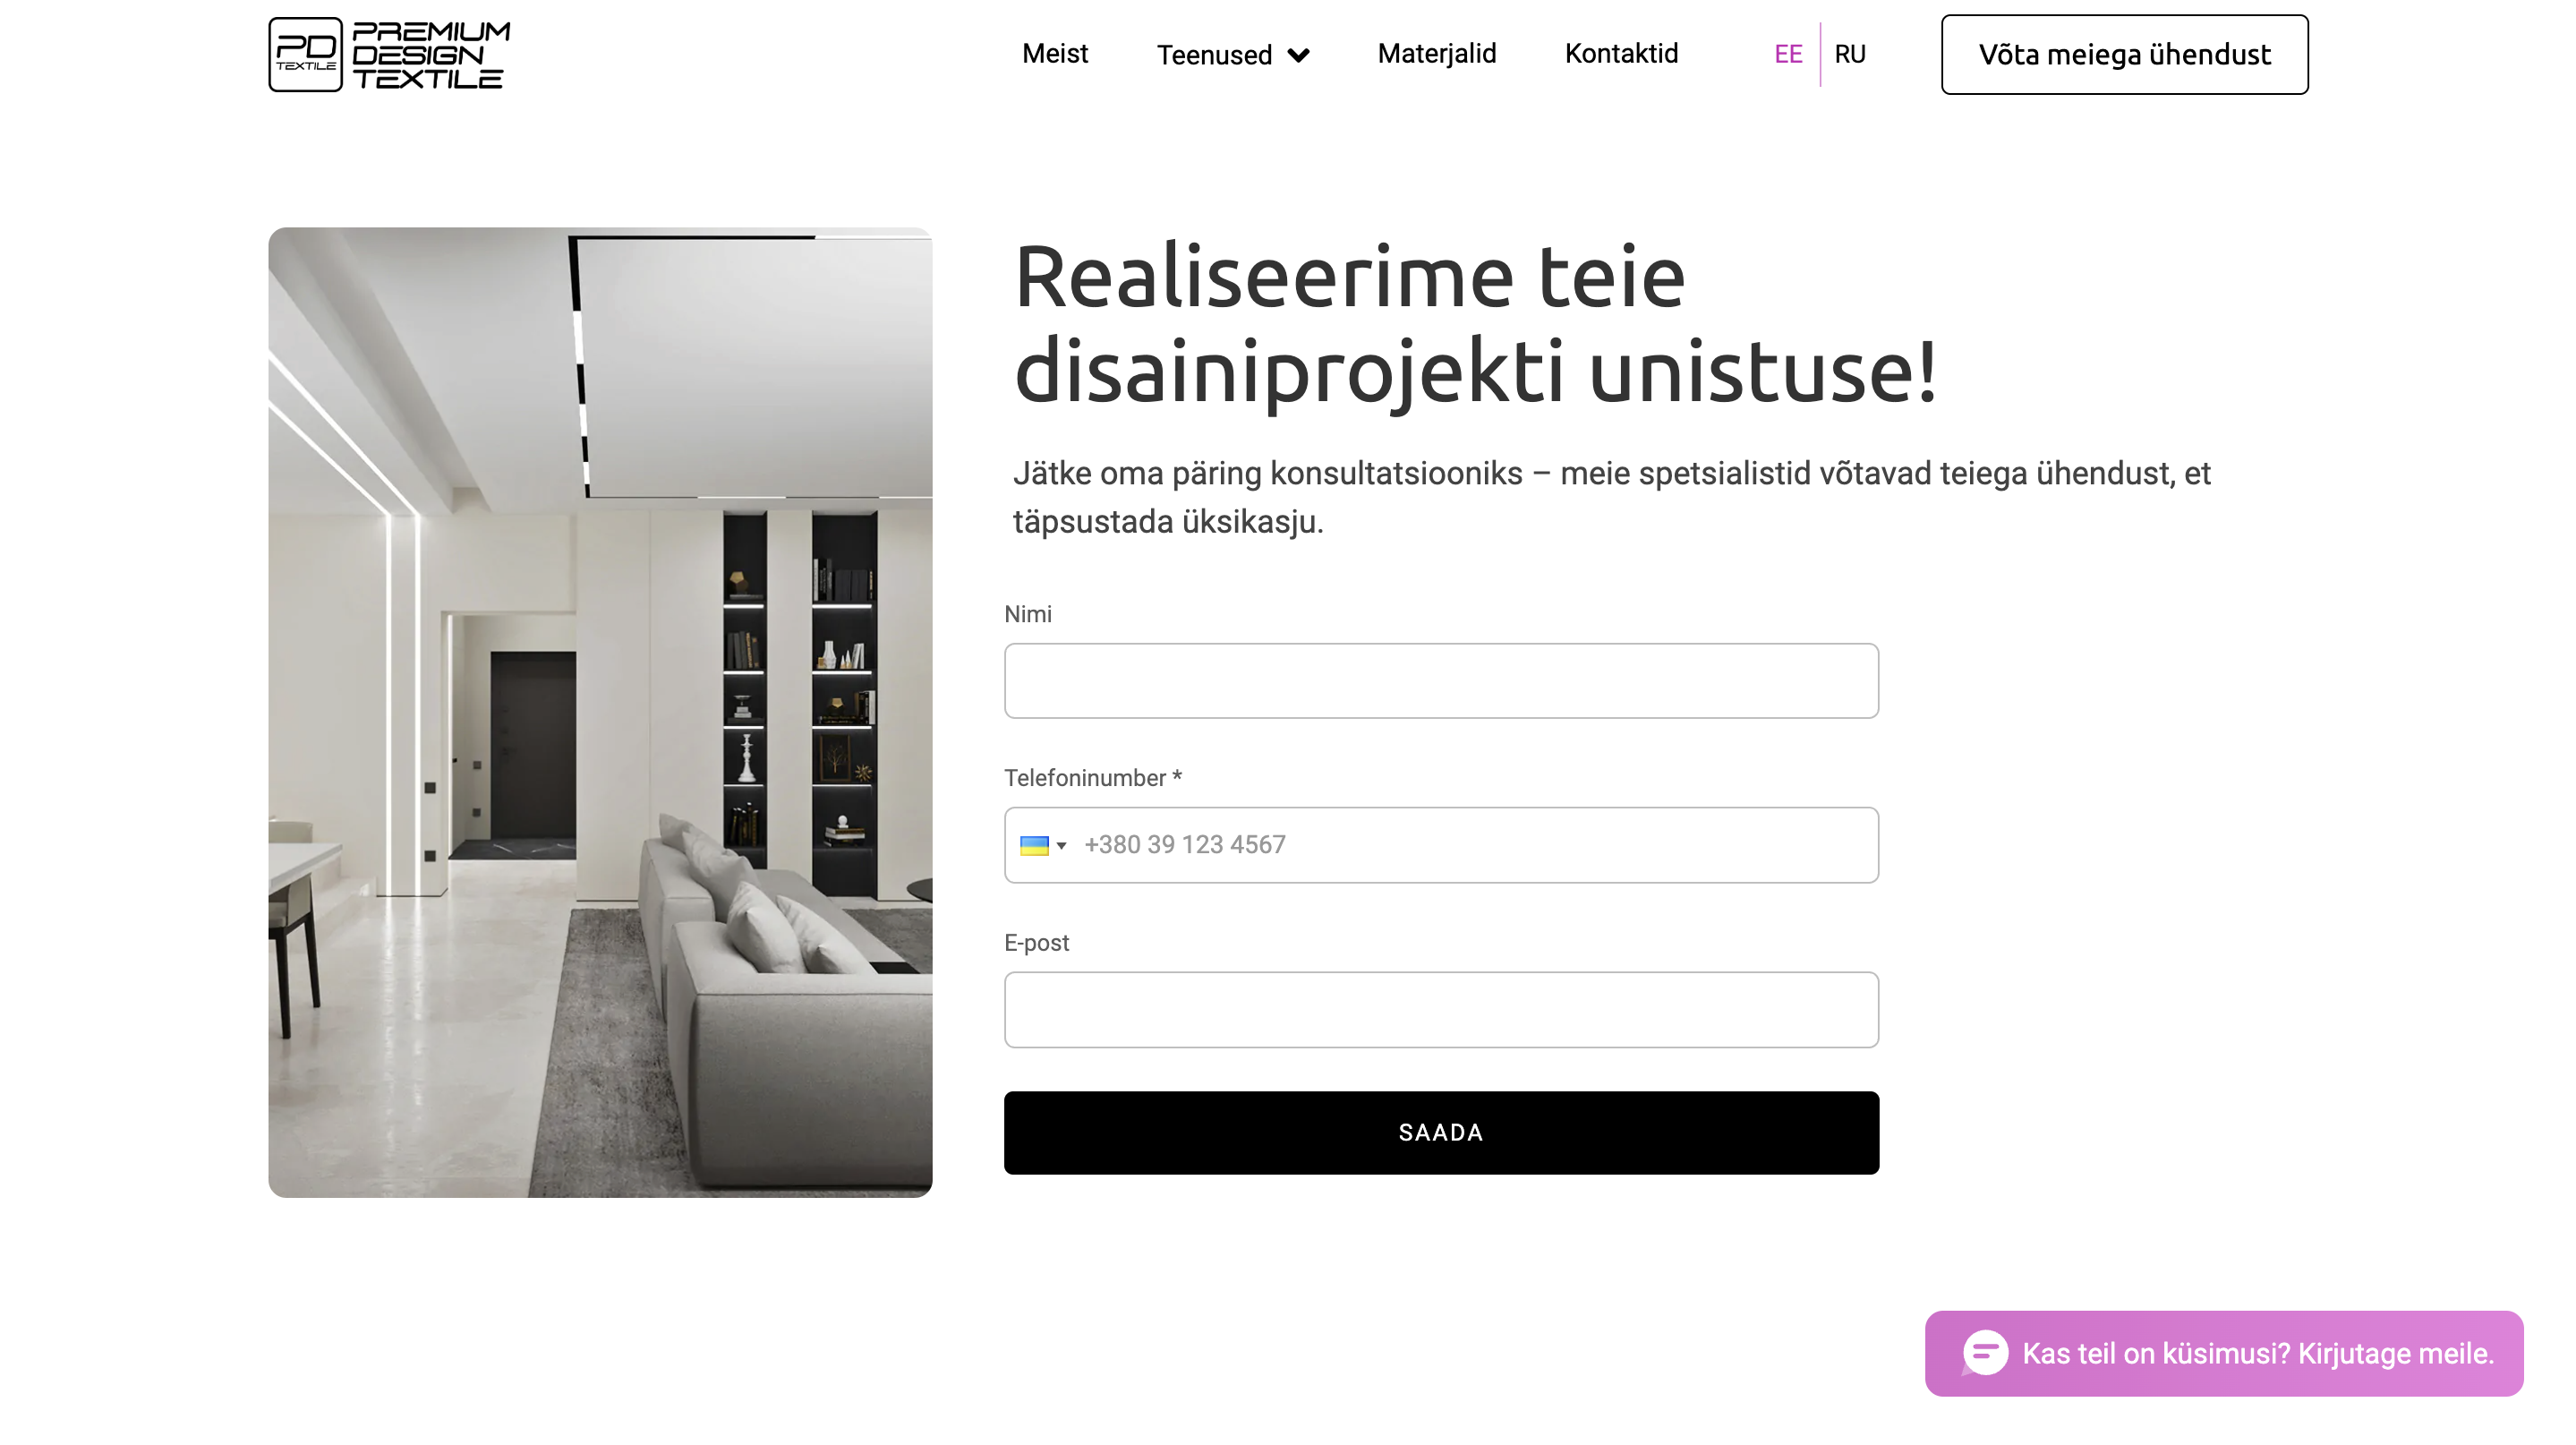The image size is (2576, 1445).
Task: Click the interior living room photo
Action: point(600,712)
